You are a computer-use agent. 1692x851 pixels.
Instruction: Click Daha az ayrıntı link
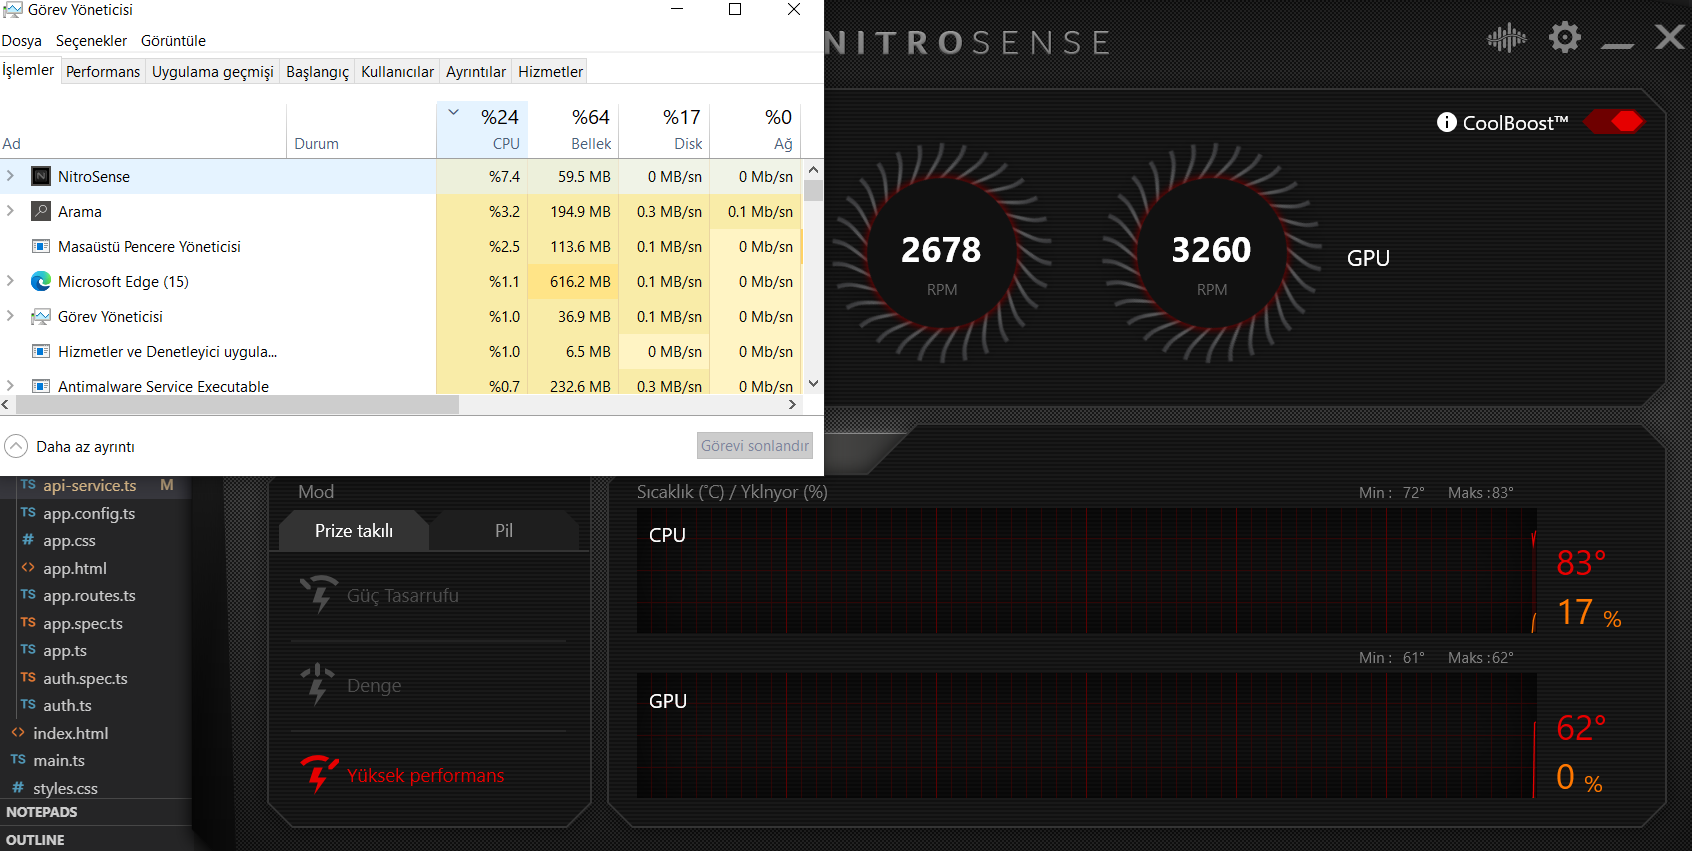click(x=85, y=447)
